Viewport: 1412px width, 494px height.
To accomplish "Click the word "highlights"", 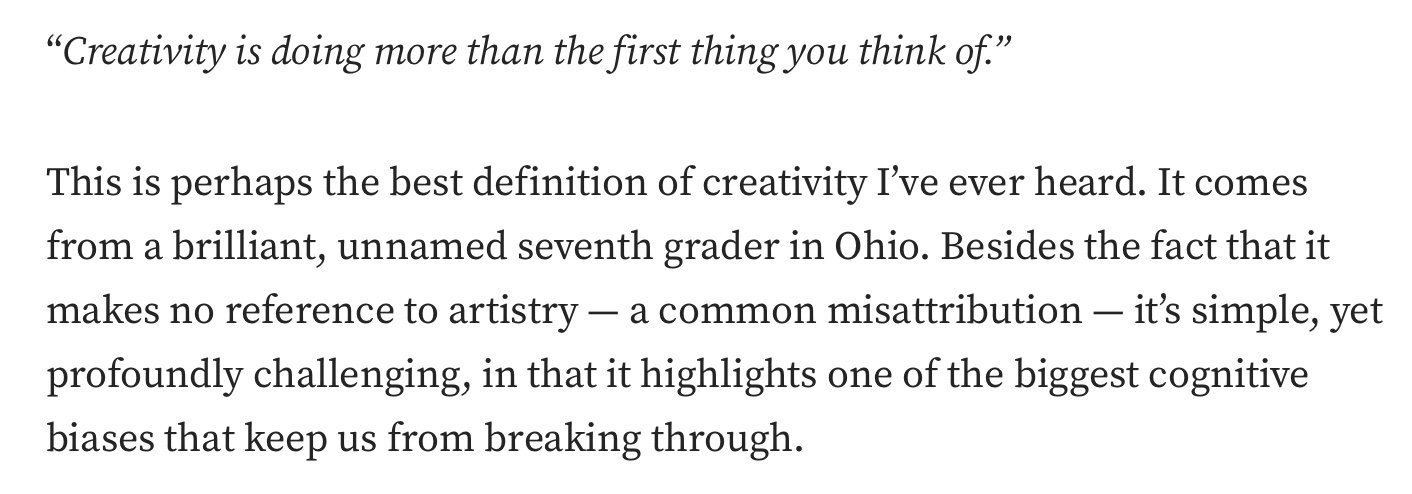I will click(680, 377).
